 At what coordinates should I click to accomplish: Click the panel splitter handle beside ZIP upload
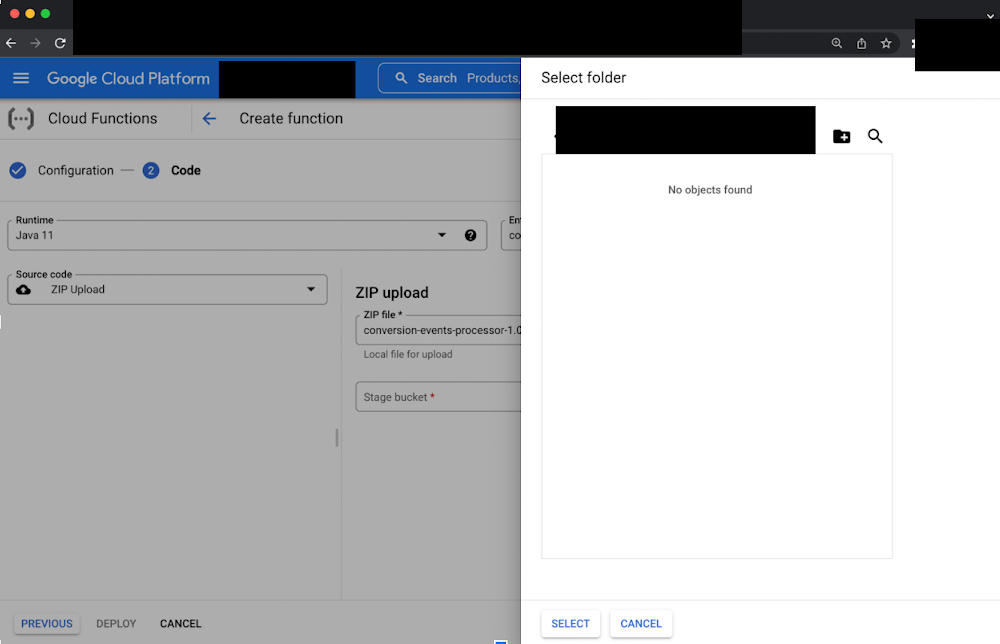click(337, 437)
